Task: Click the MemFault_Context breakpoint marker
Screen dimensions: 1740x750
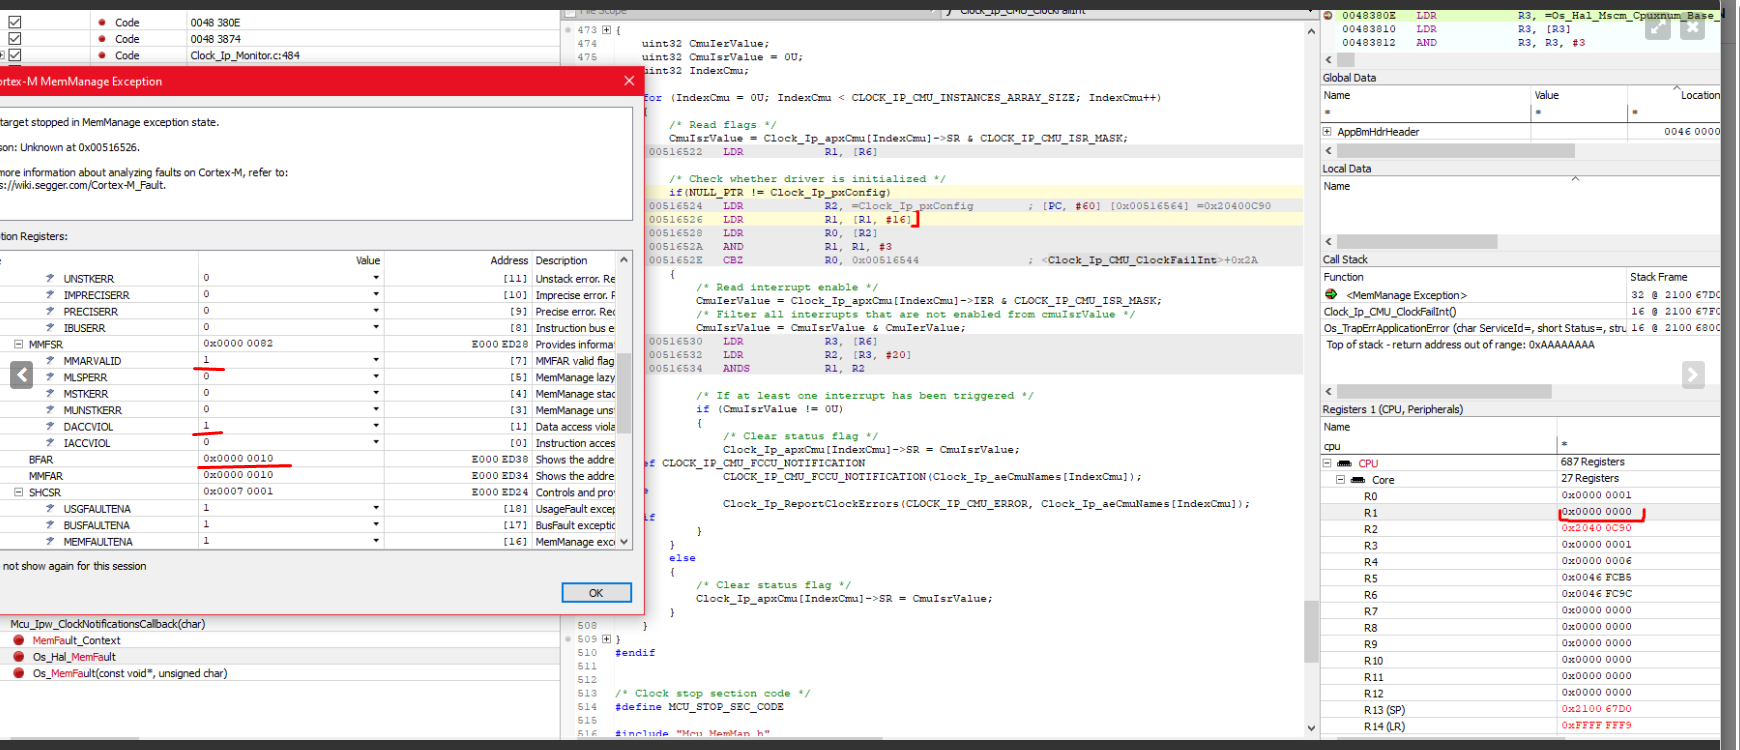Action: pyautogui.click(x=18, y=640)
